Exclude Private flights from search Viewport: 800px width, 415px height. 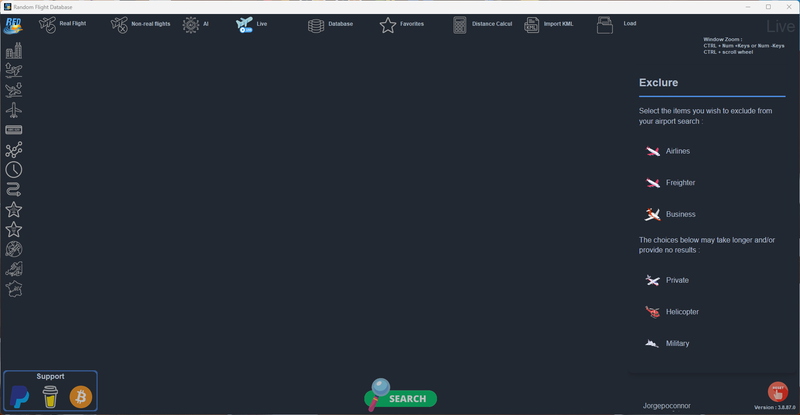(x=653, y=280)
